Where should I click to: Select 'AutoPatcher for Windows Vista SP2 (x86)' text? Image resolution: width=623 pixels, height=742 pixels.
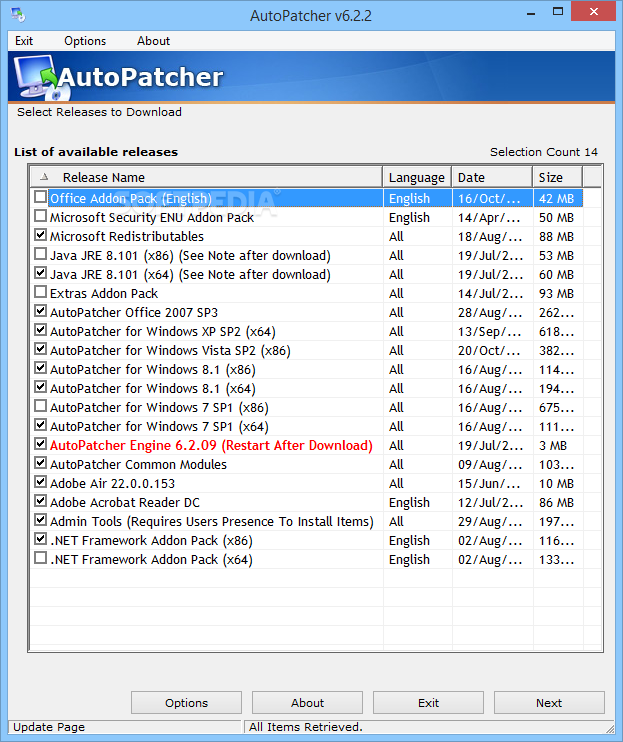[x=170, y=351]
